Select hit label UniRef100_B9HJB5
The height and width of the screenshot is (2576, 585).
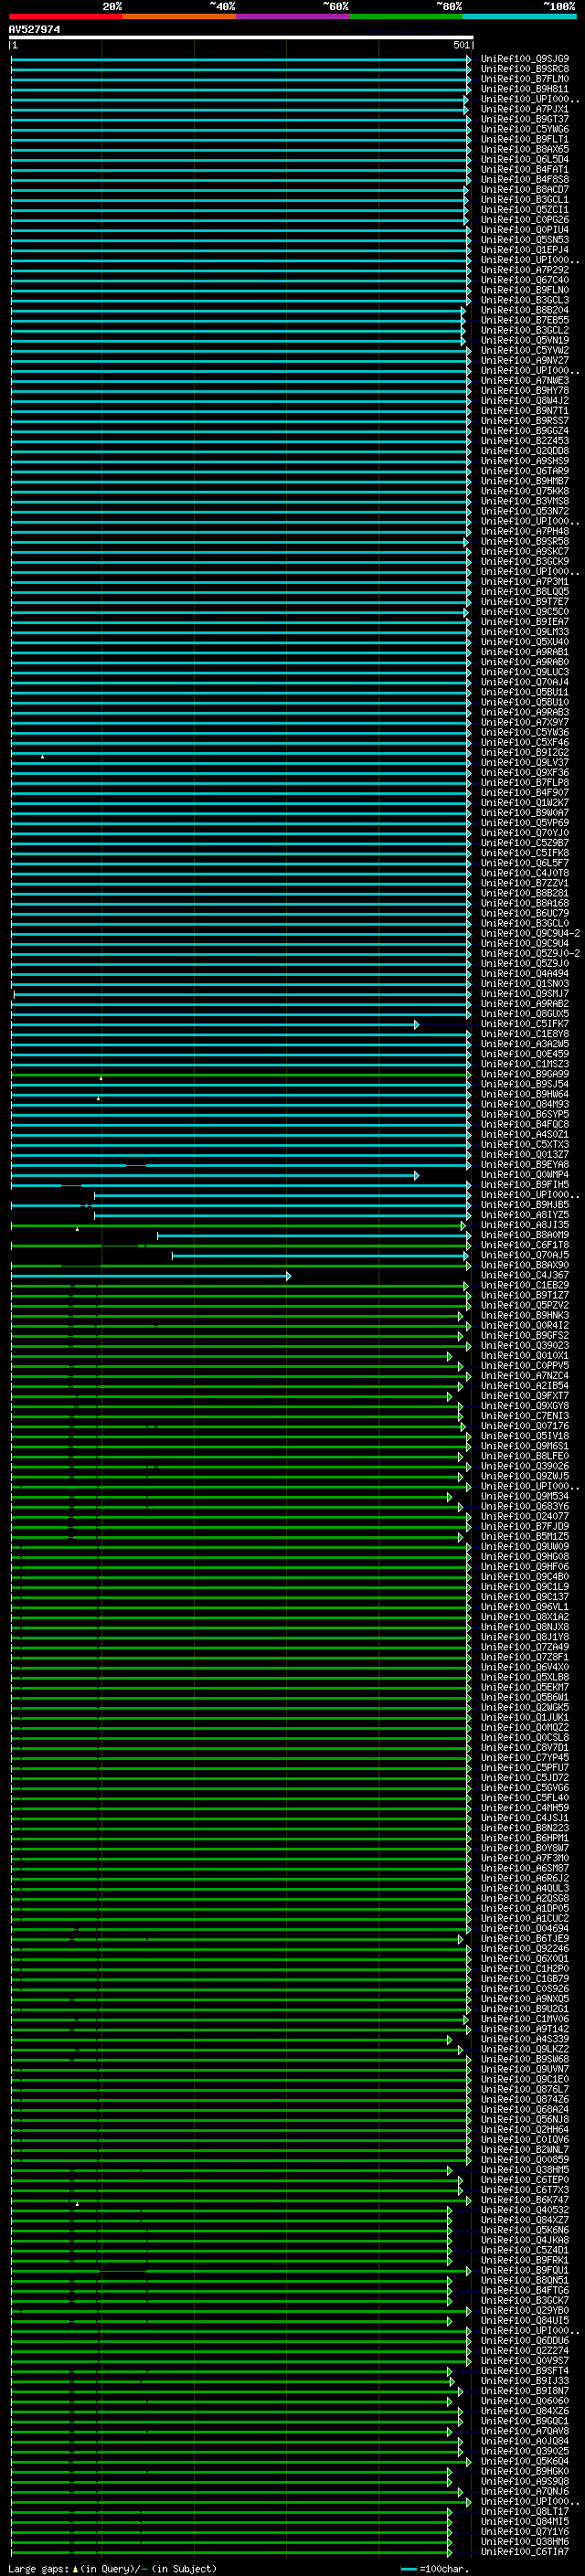pyautogui.click(x=525, y=1205)
